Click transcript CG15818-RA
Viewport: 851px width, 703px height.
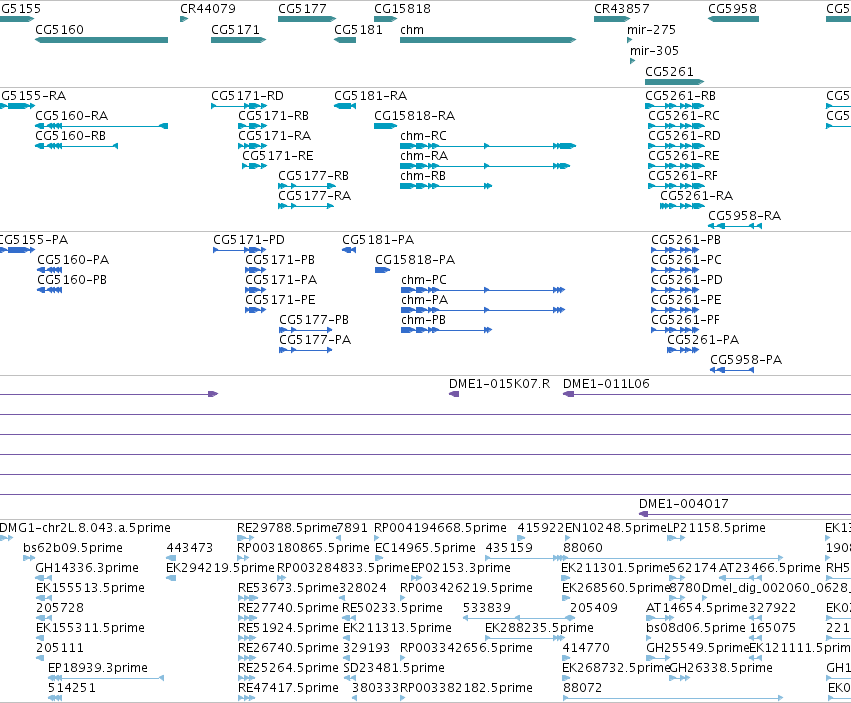pos(386,126)
